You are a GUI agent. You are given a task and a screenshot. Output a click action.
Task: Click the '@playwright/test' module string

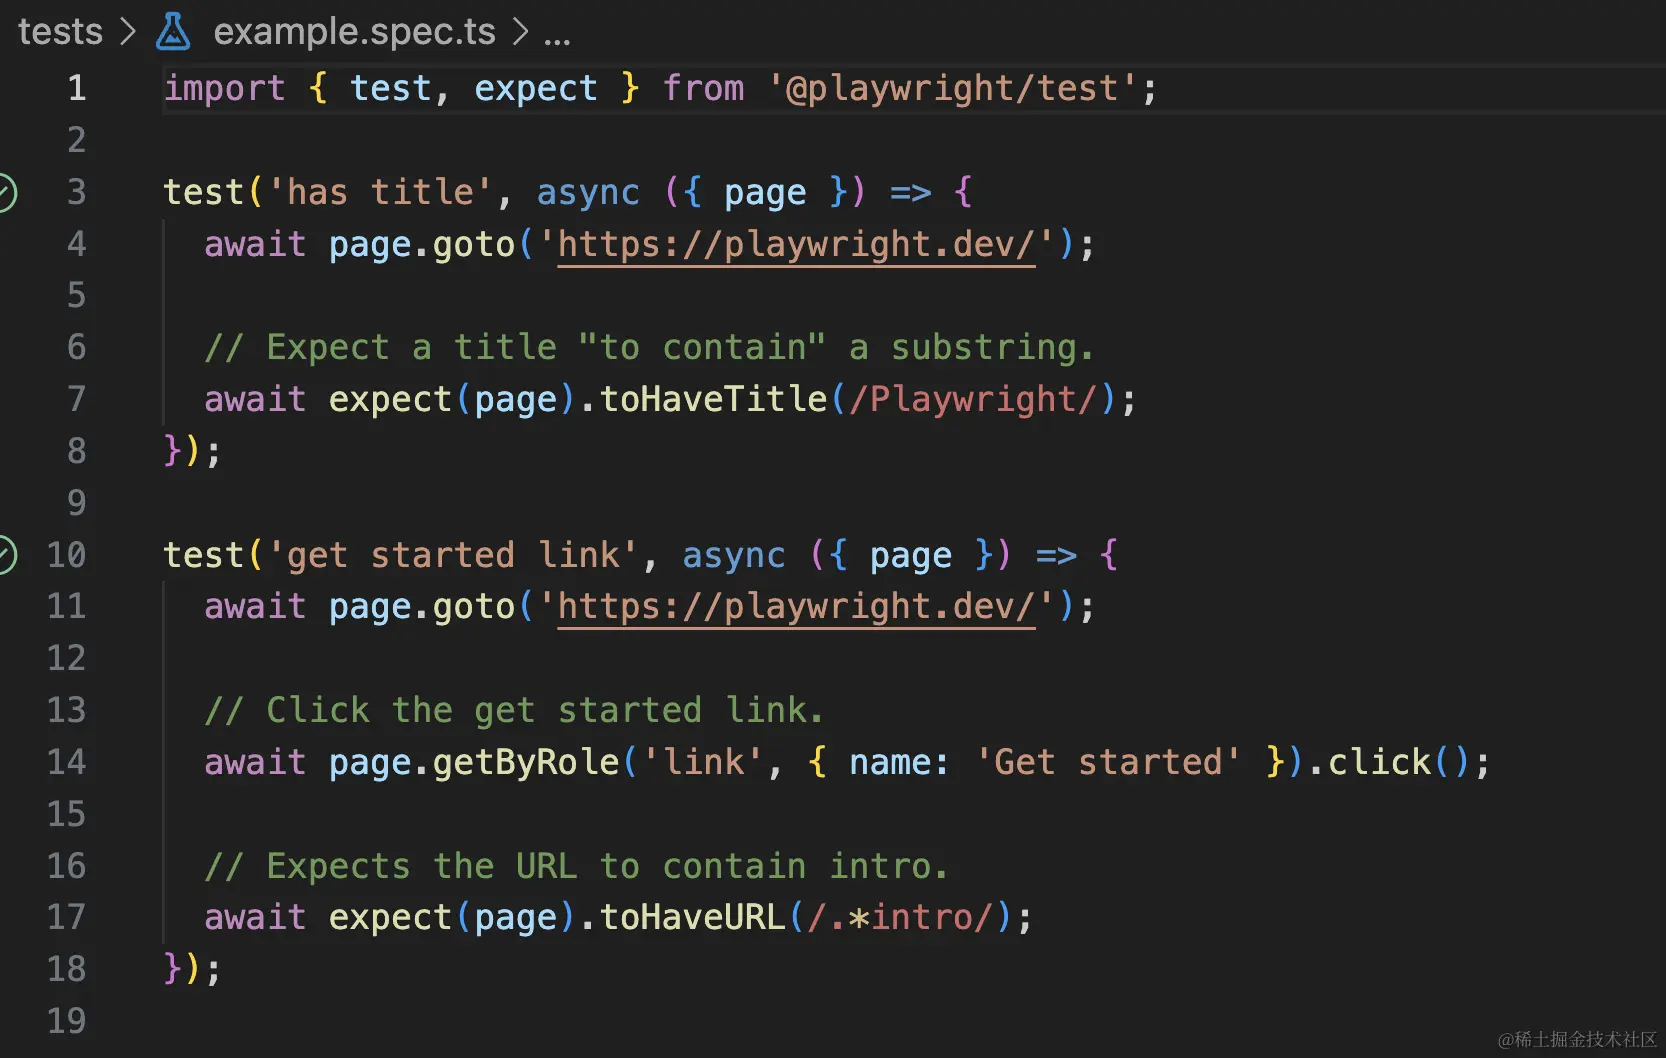pyautogui.click(x=953, y=89)
